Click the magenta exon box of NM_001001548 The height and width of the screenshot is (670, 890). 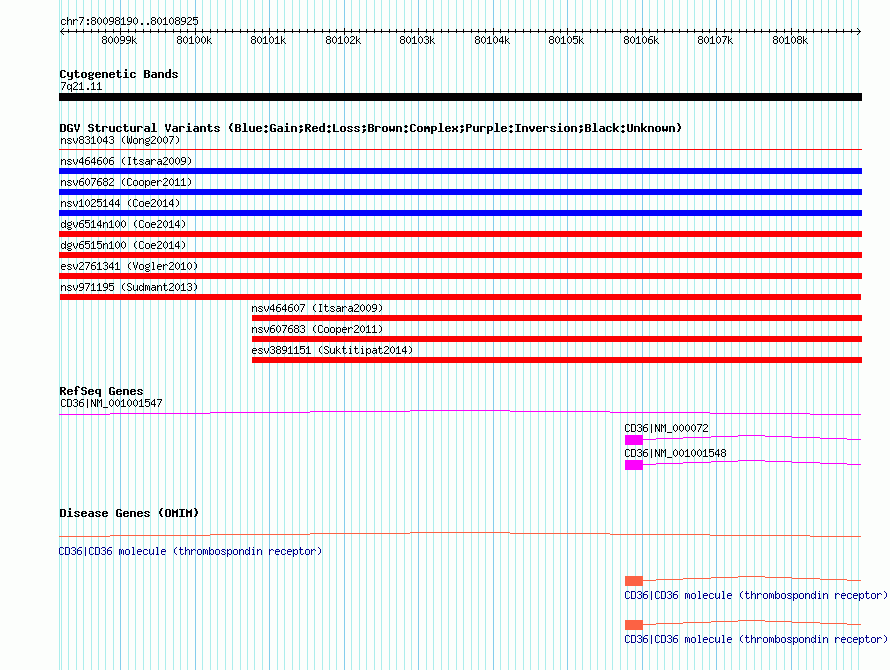[633, 465]
